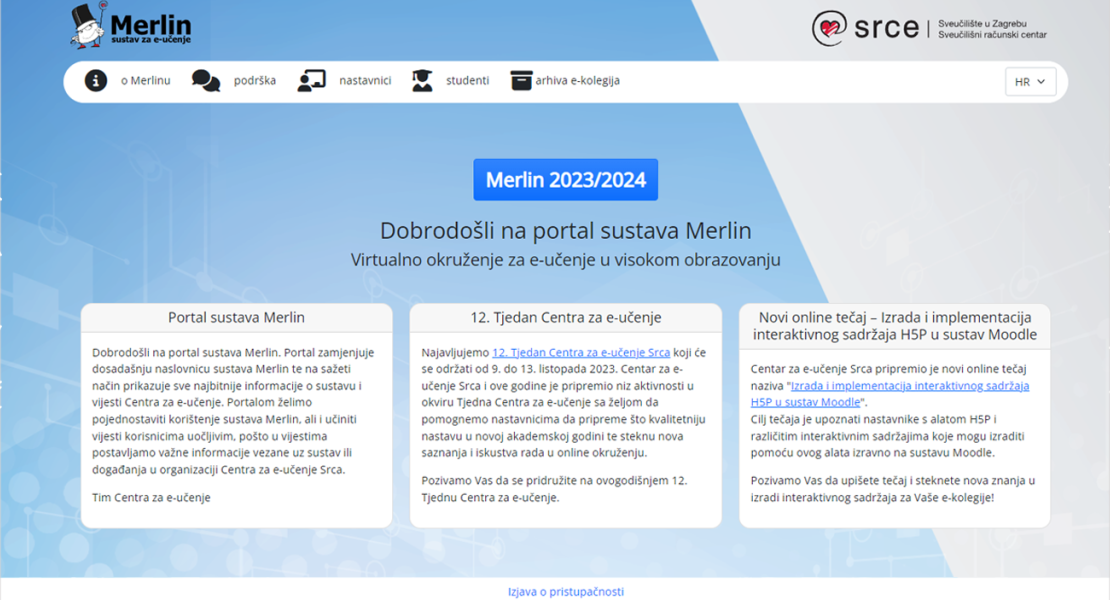Click Sveučilišni računski centar text
This screenshot has width=1110, height=600.
pyautogui.click(x=992, y=35)
